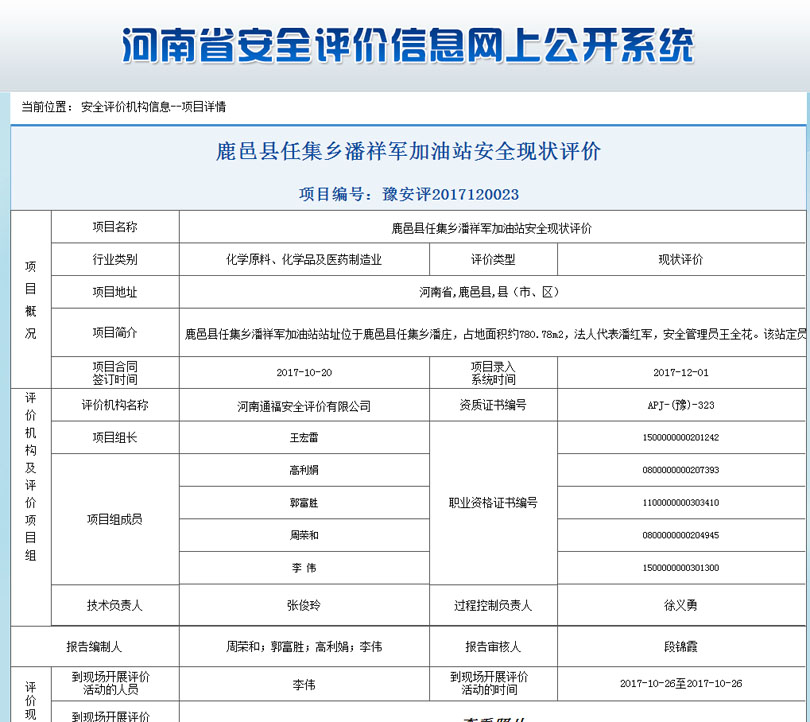Click the vertical 评价机构及评价项目组 section header
Viewport: 810px width, 722px height.
pyautogui.click(x=30, y=476)
